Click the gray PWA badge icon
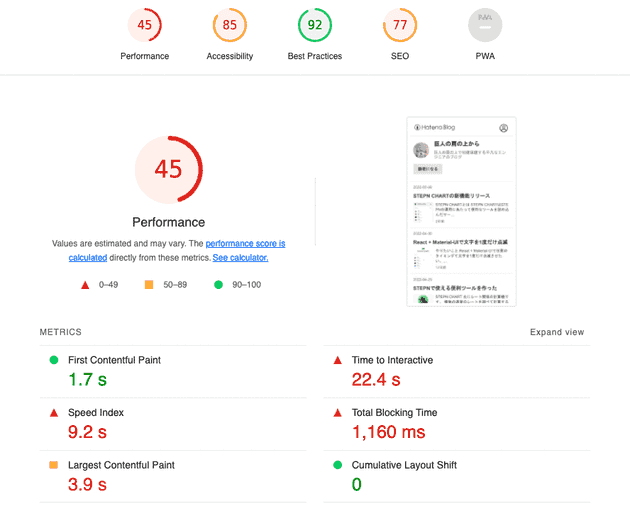 (x=485, y=25)
